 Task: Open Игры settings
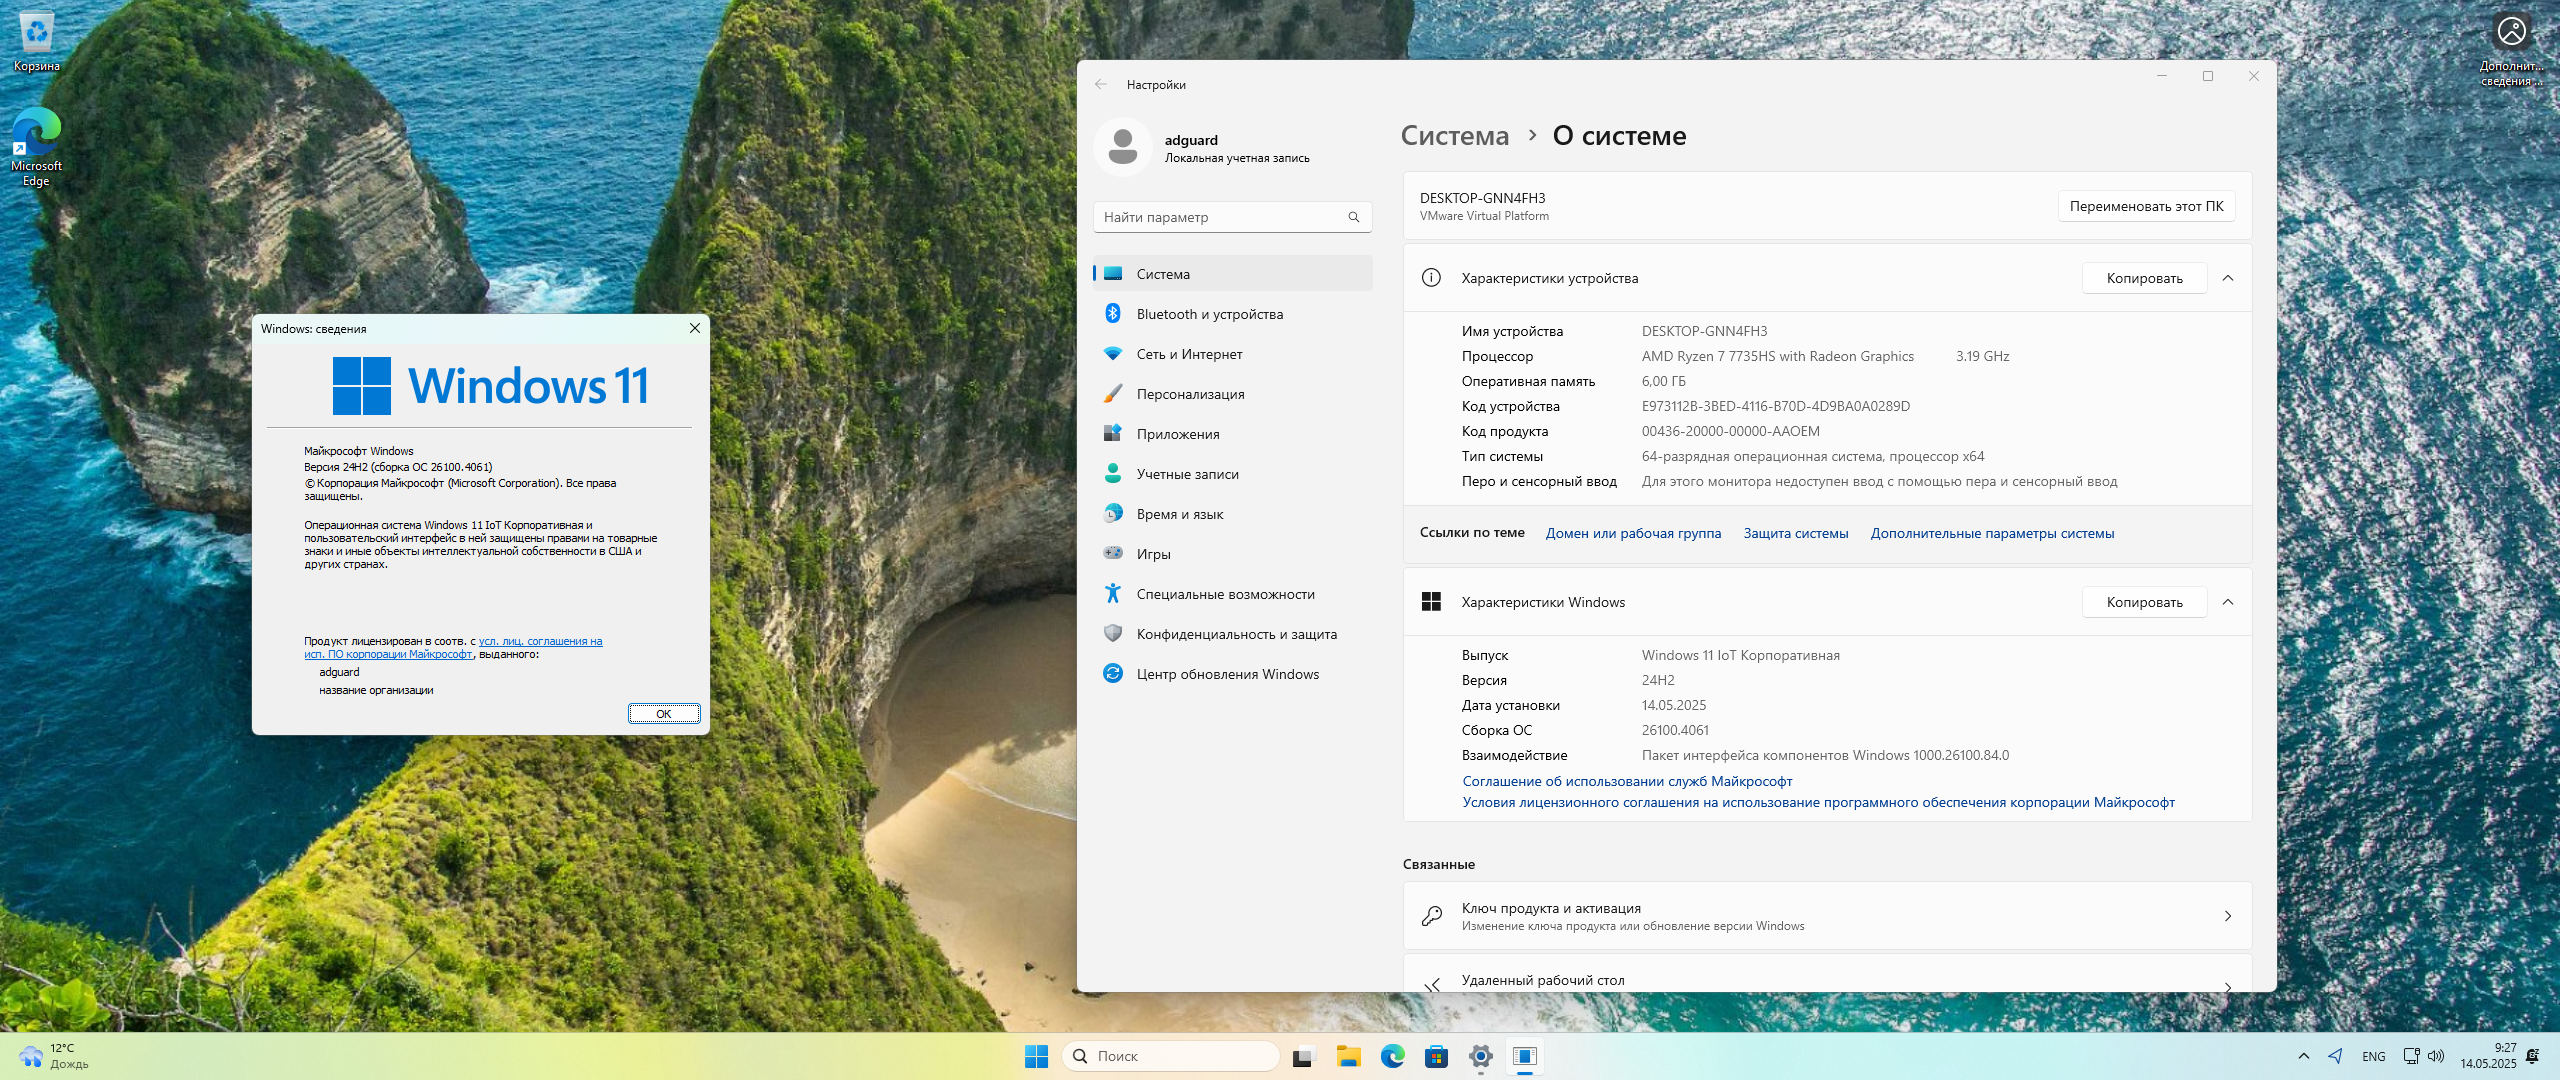[x=1232, y=554]
